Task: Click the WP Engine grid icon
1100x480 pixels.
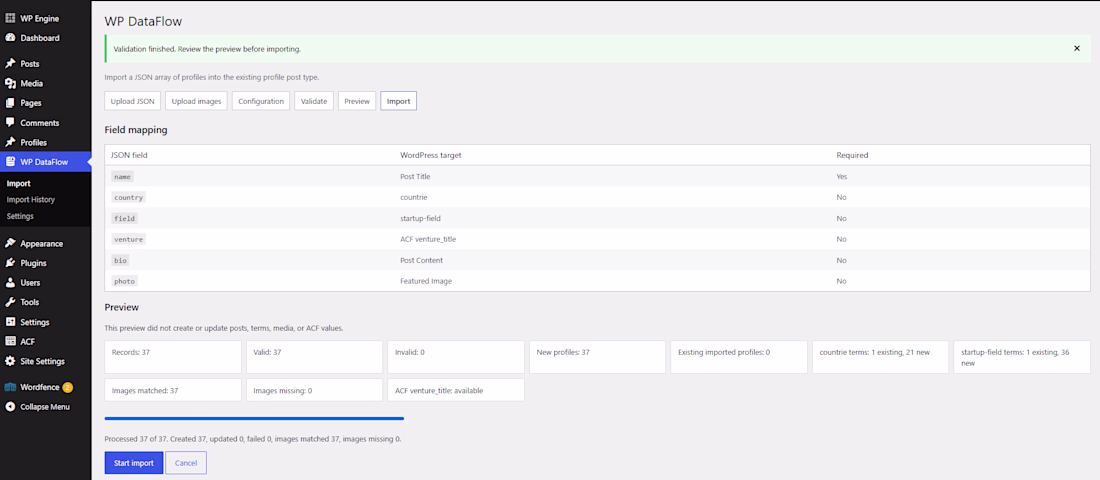Action: point(10,18)
